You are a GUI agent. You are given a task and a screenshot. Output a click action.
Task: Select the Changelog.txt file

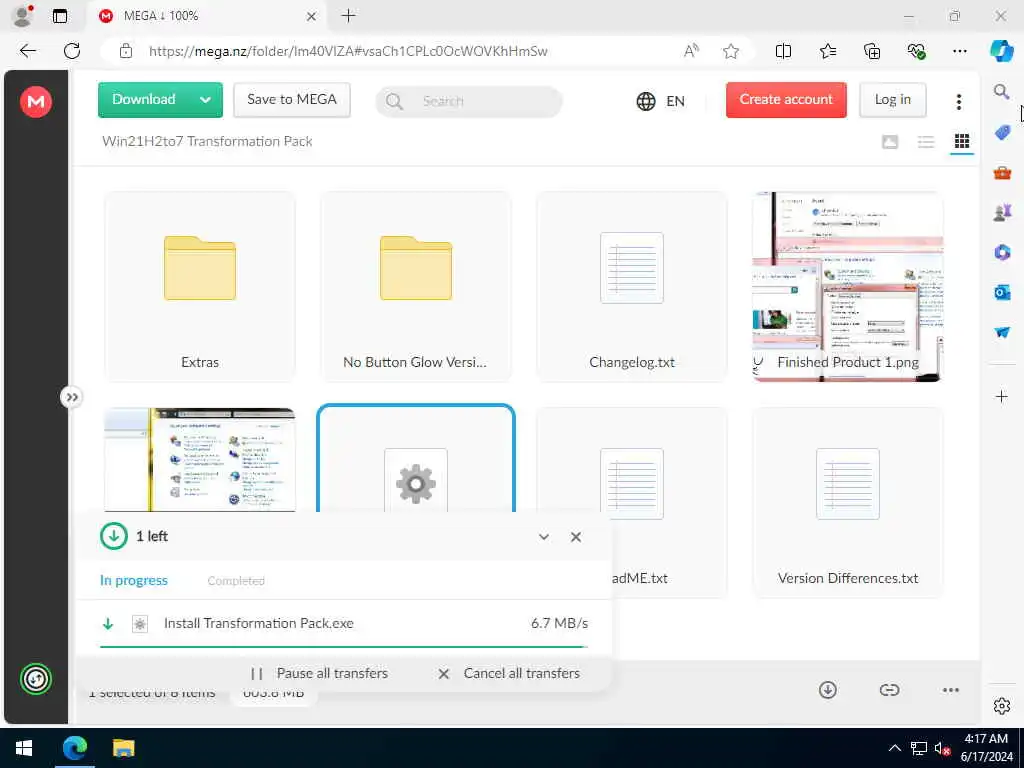click(632, 286)
